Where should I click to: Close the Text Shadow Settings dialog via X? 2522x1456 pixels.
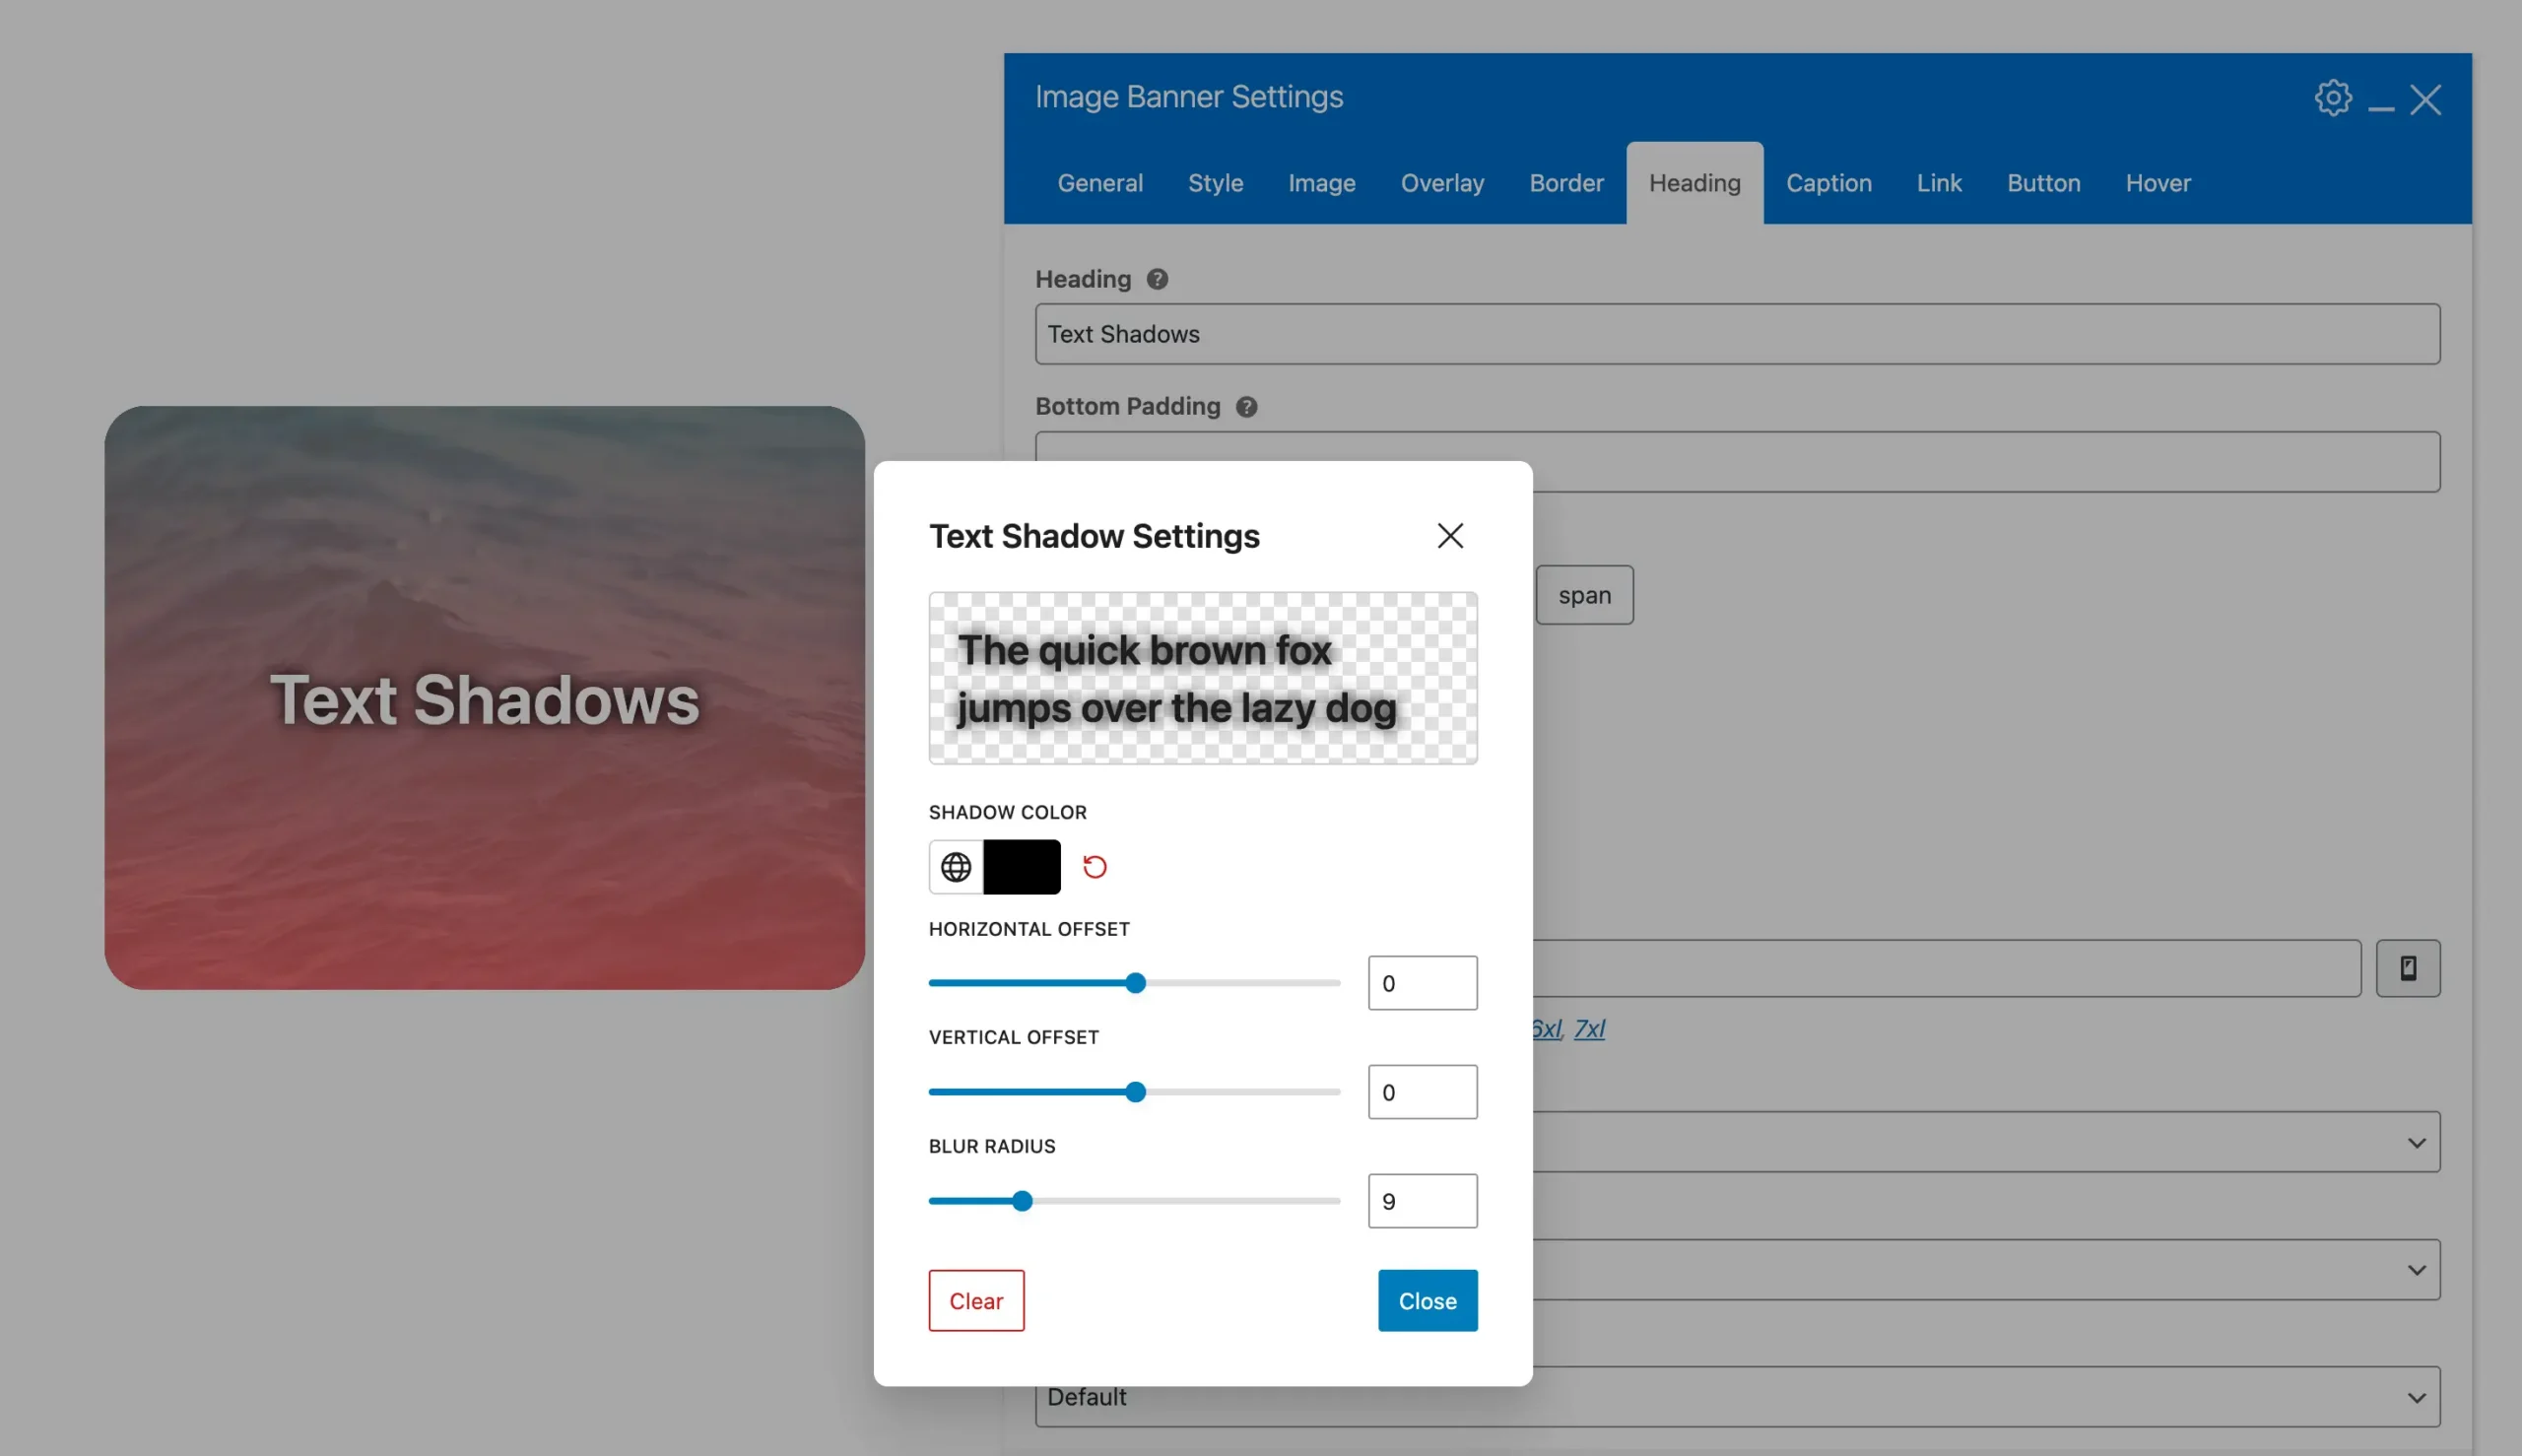[1449, 536]
